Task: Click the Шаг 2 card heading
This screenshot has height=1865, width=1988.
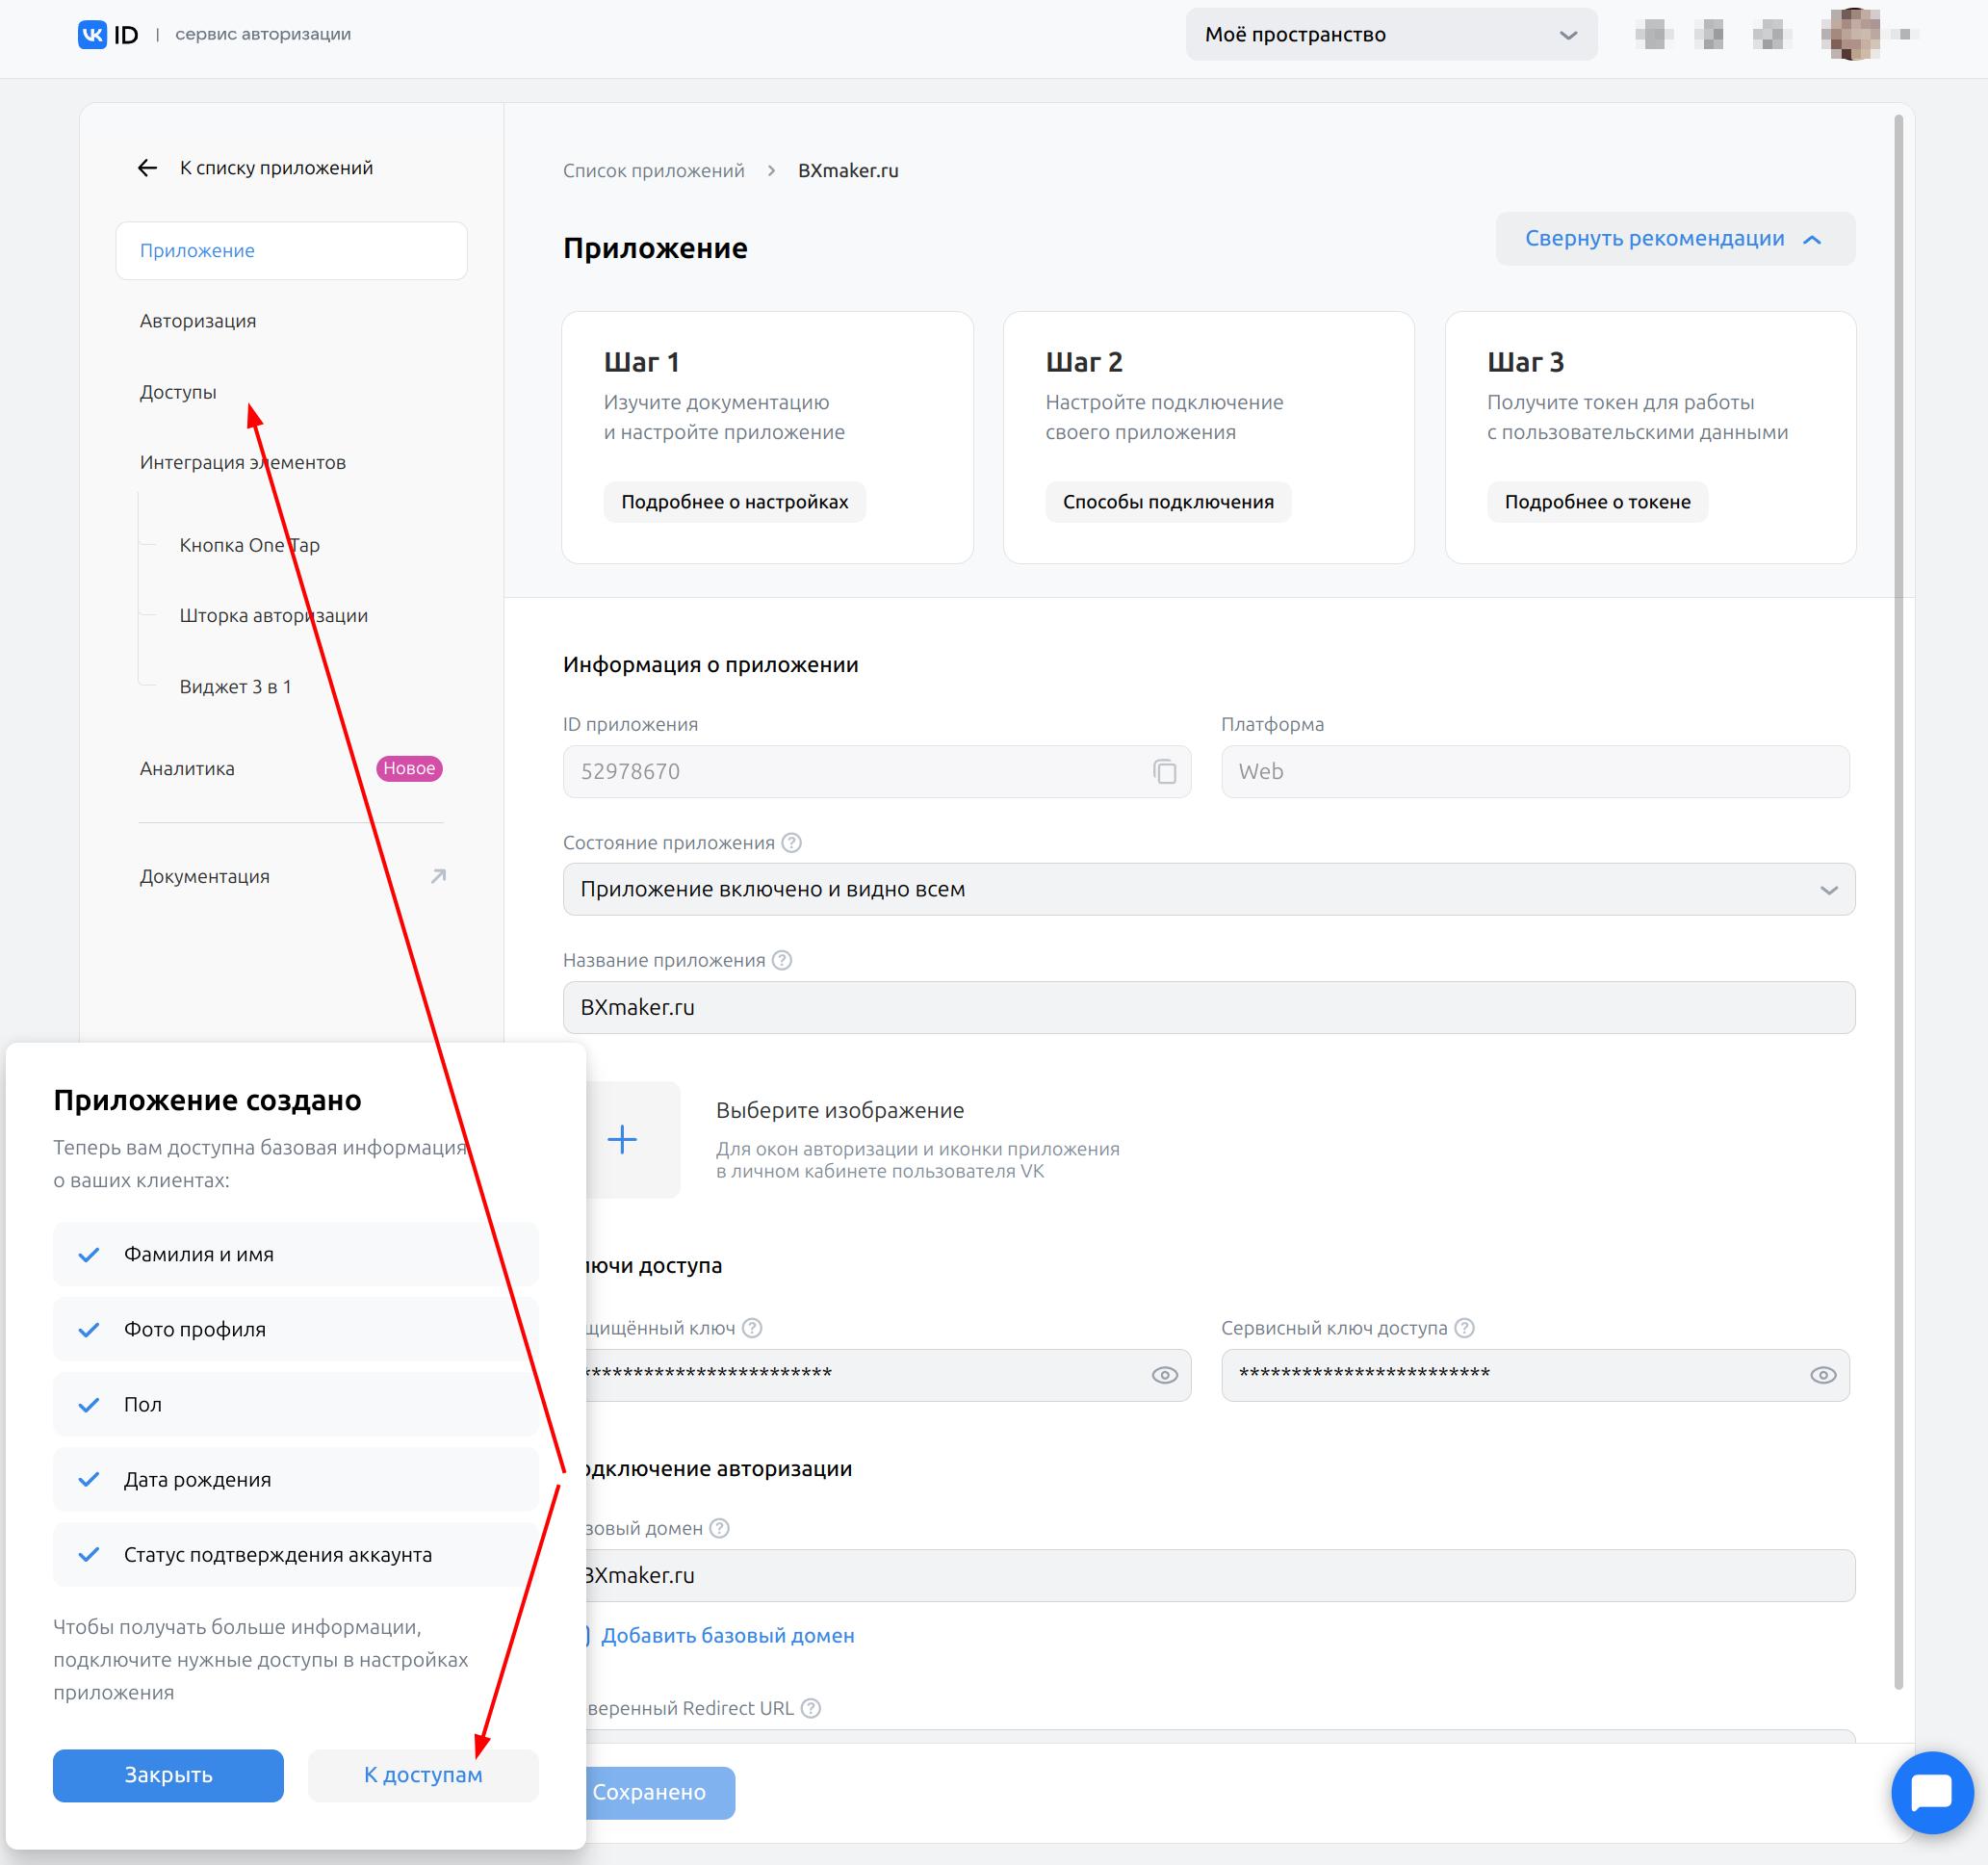Action: (x=1084, y=362)
